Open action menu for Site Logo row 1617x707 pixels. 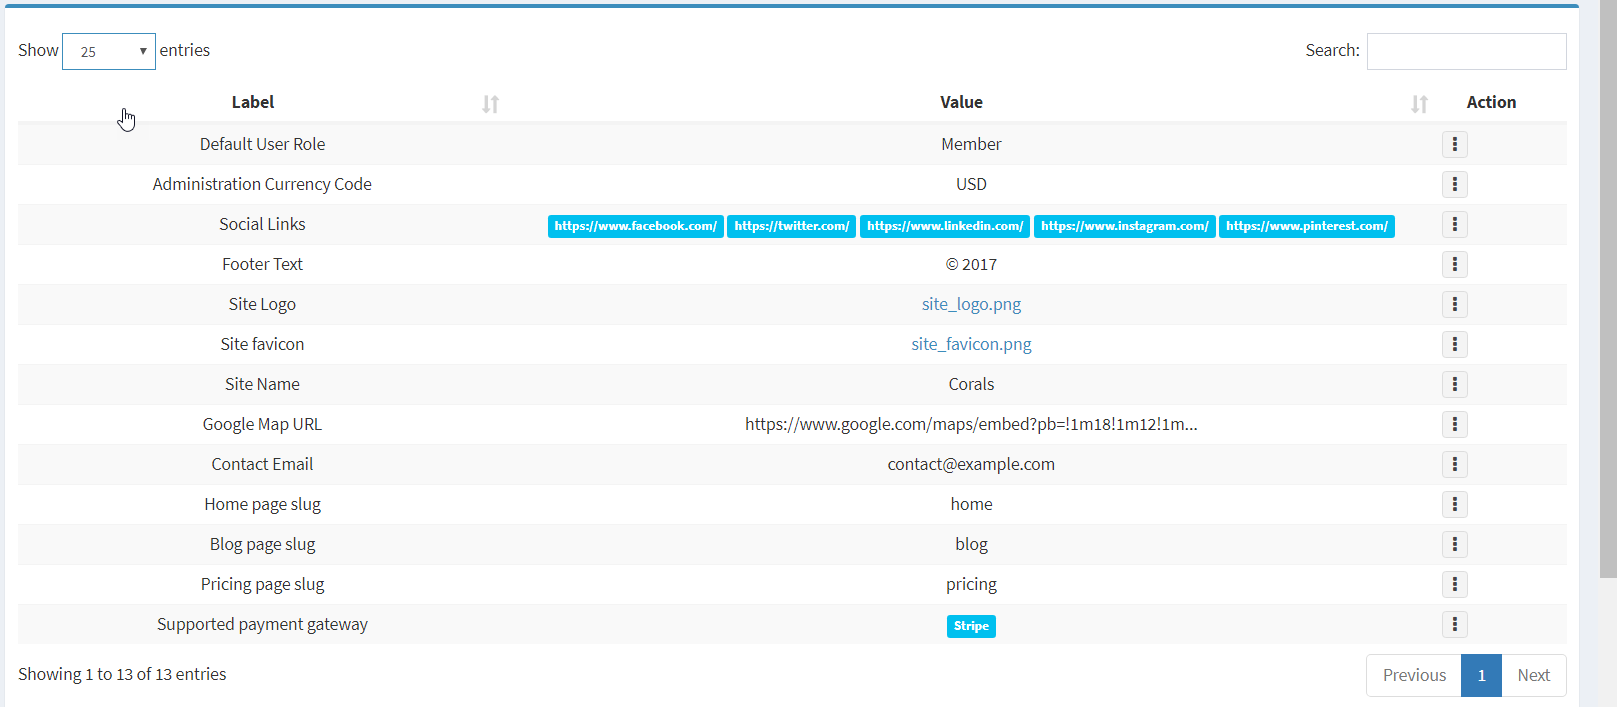tap(1454, 305)
